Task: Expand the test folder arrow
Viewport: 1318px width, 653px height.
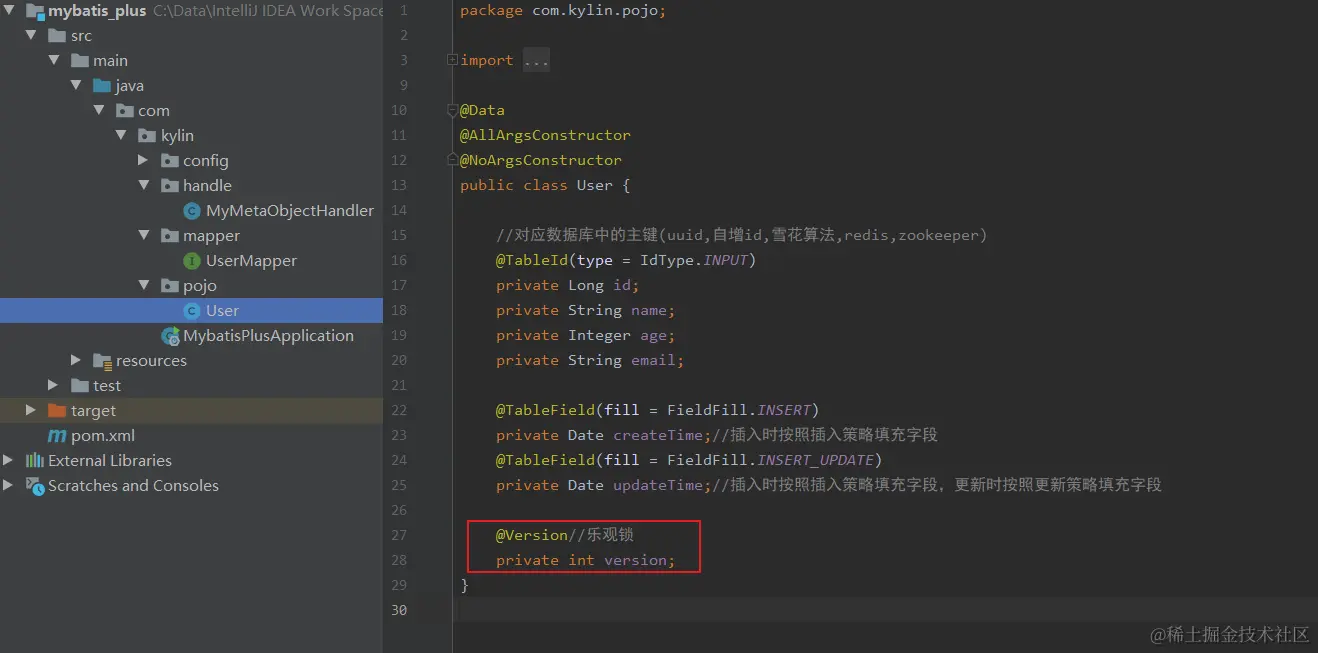Action: (x=54, y=386)
